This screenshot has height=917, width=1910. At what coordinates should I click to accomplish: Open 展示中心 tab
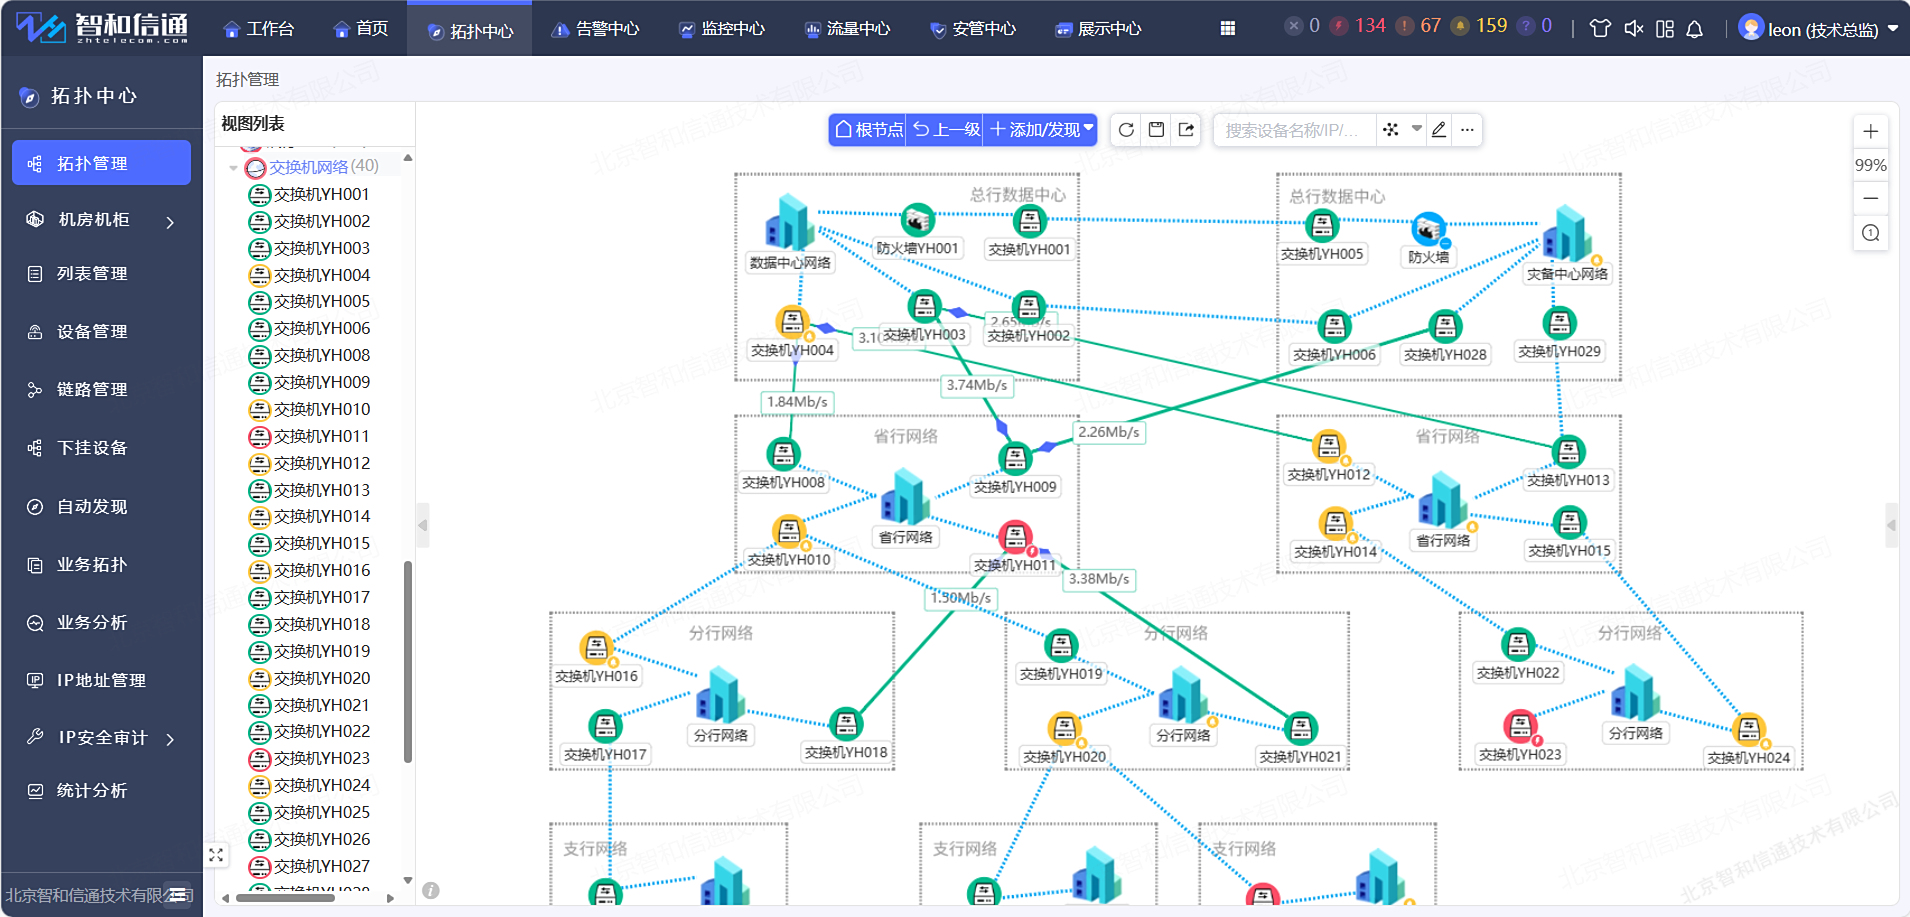coord(1099,29)
